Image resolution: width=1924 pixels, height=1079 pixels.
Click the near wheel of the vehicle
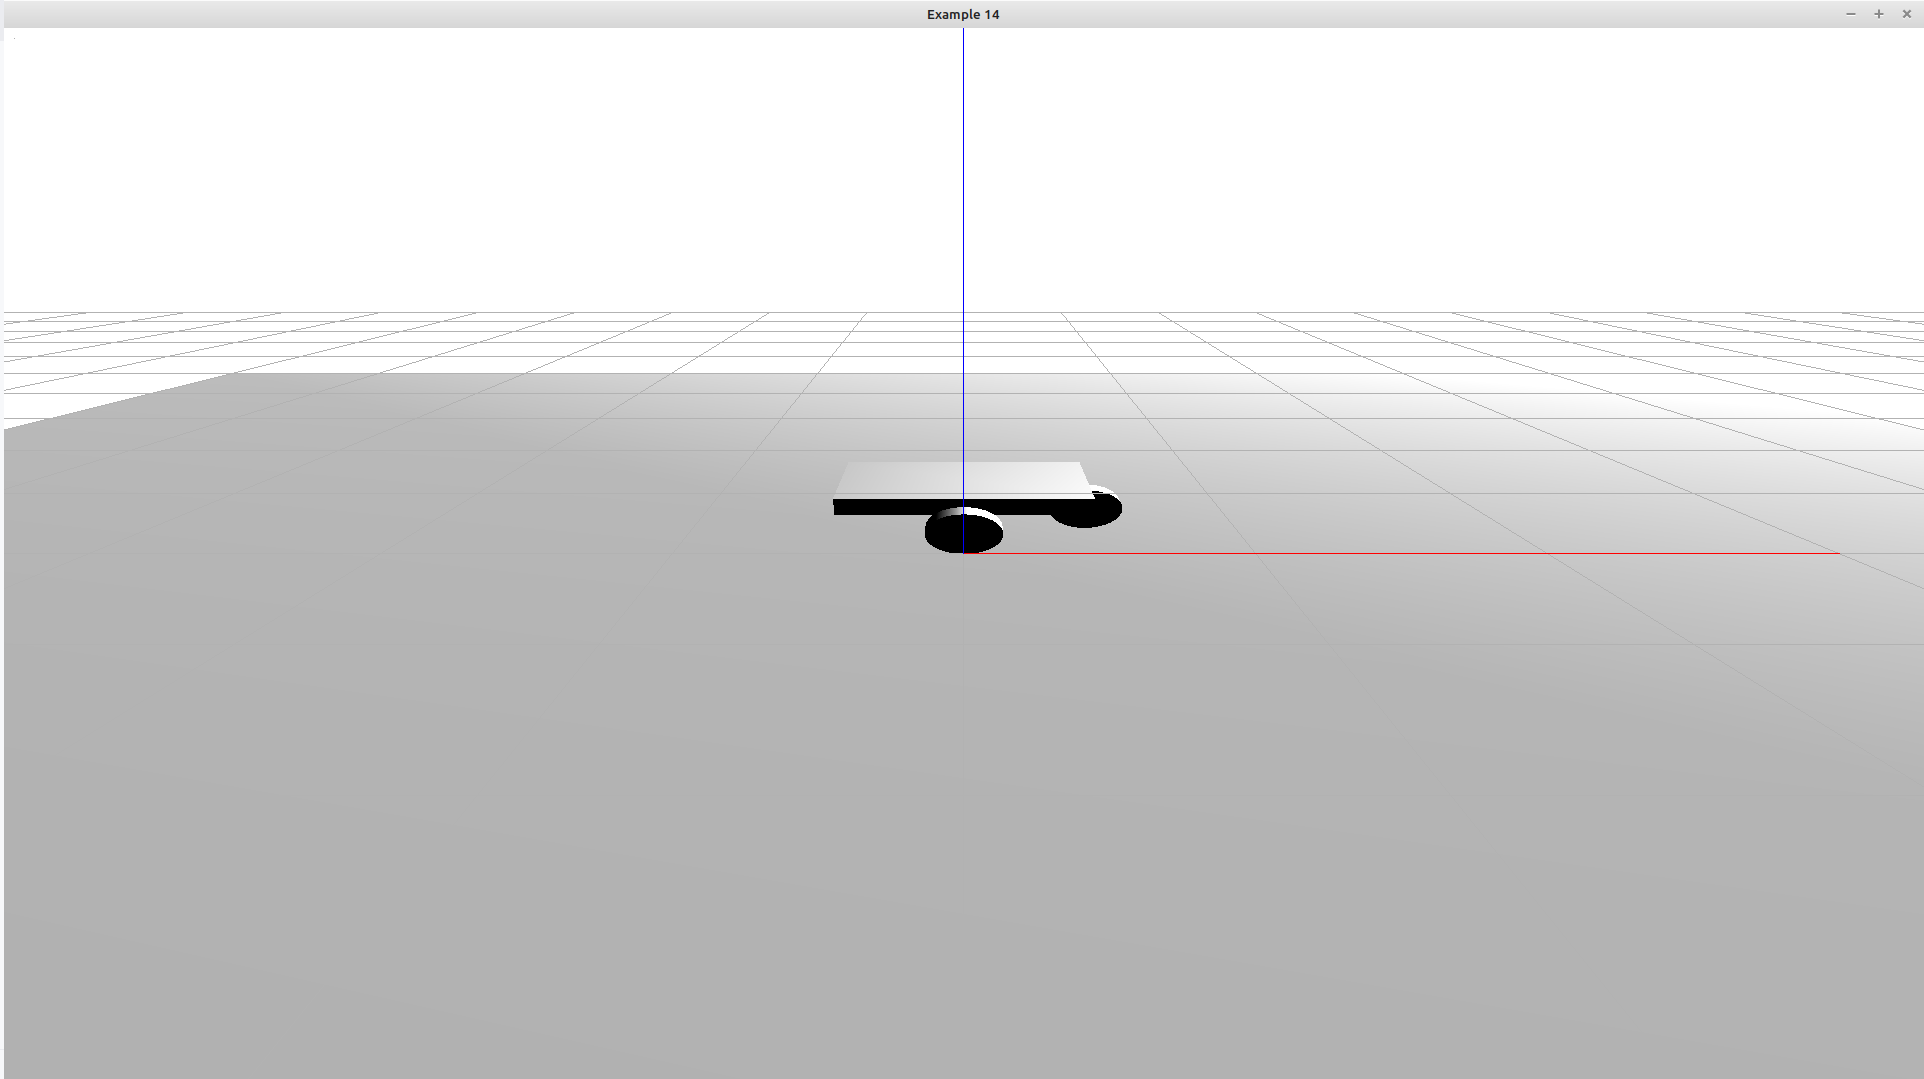pyautogui.click(x=963, y=533)
